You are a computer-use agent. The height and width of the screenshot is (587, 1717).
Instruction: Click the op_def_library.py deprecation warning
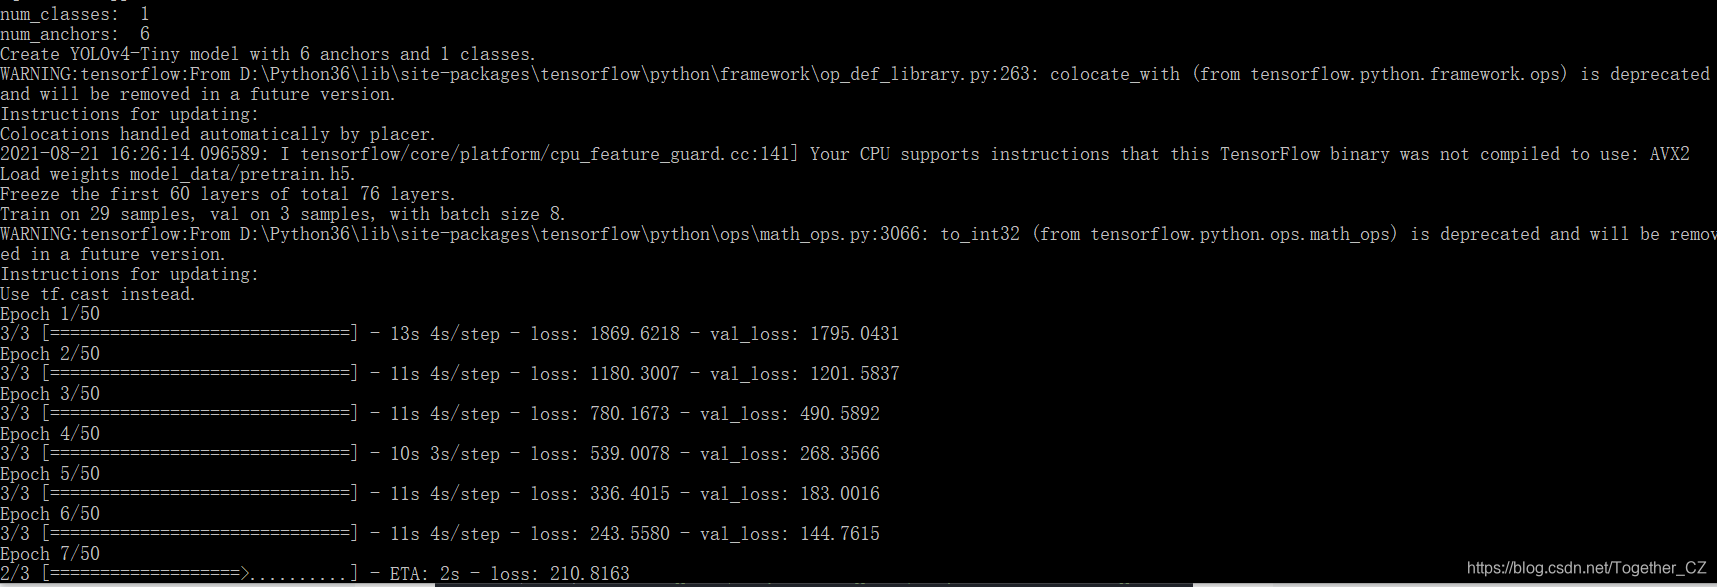pos(855,84)
